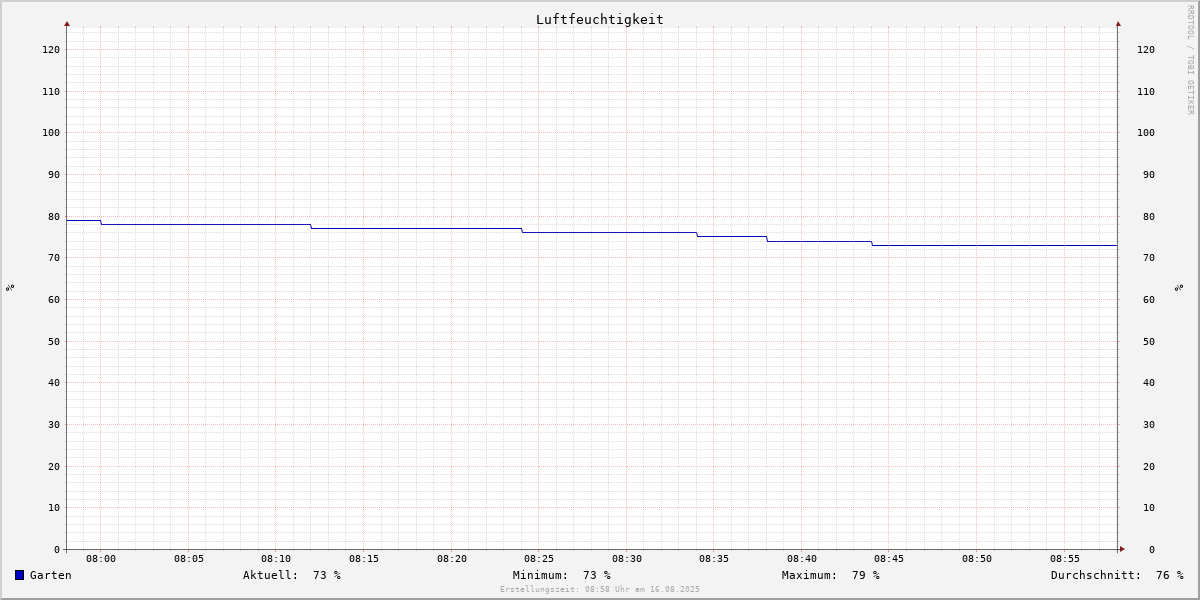Click the 08:10 time axis label
This screenshot has width=1200, height=600.
tap(276, 559)
